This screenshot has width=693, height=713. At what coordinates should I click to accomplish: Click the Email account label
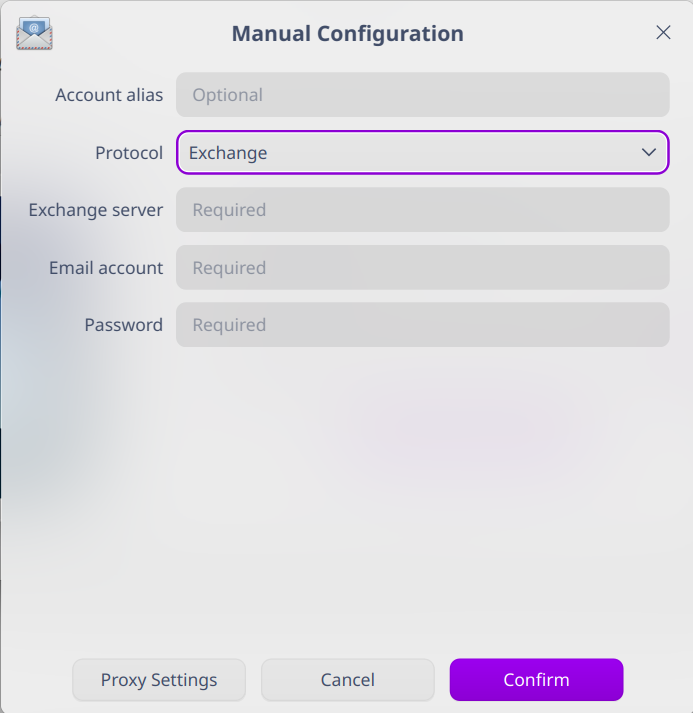[106, 268]
